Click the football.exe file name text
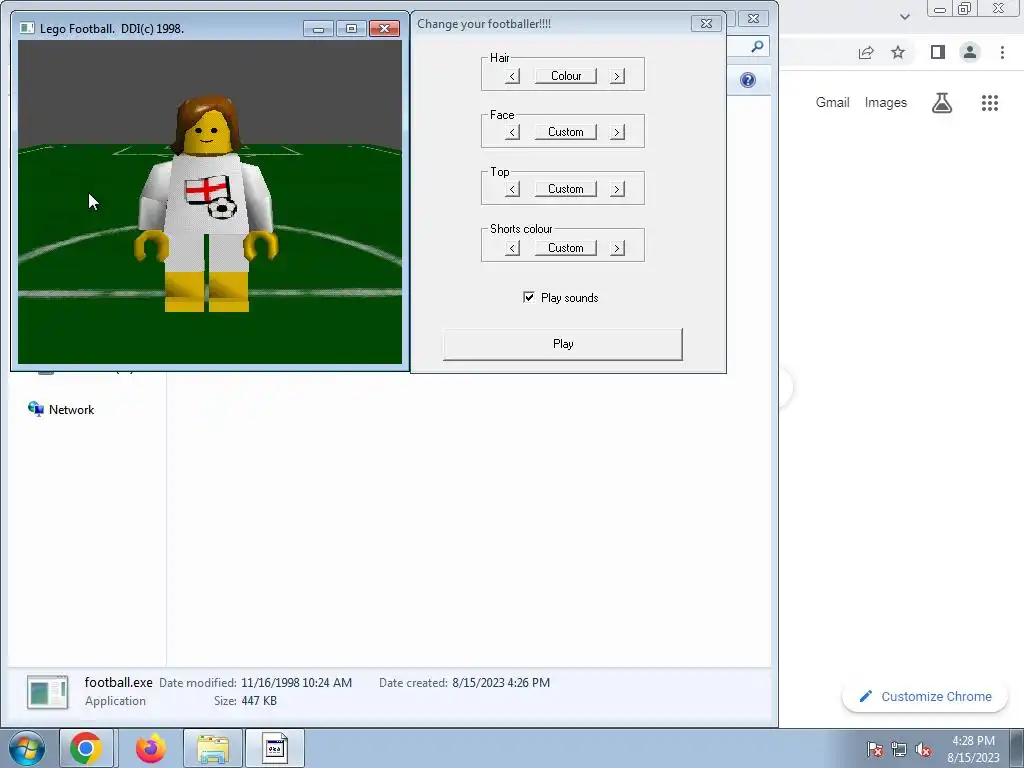This screenshot has width=1024, height=768. pyautogui.click(x=118, y=682)
